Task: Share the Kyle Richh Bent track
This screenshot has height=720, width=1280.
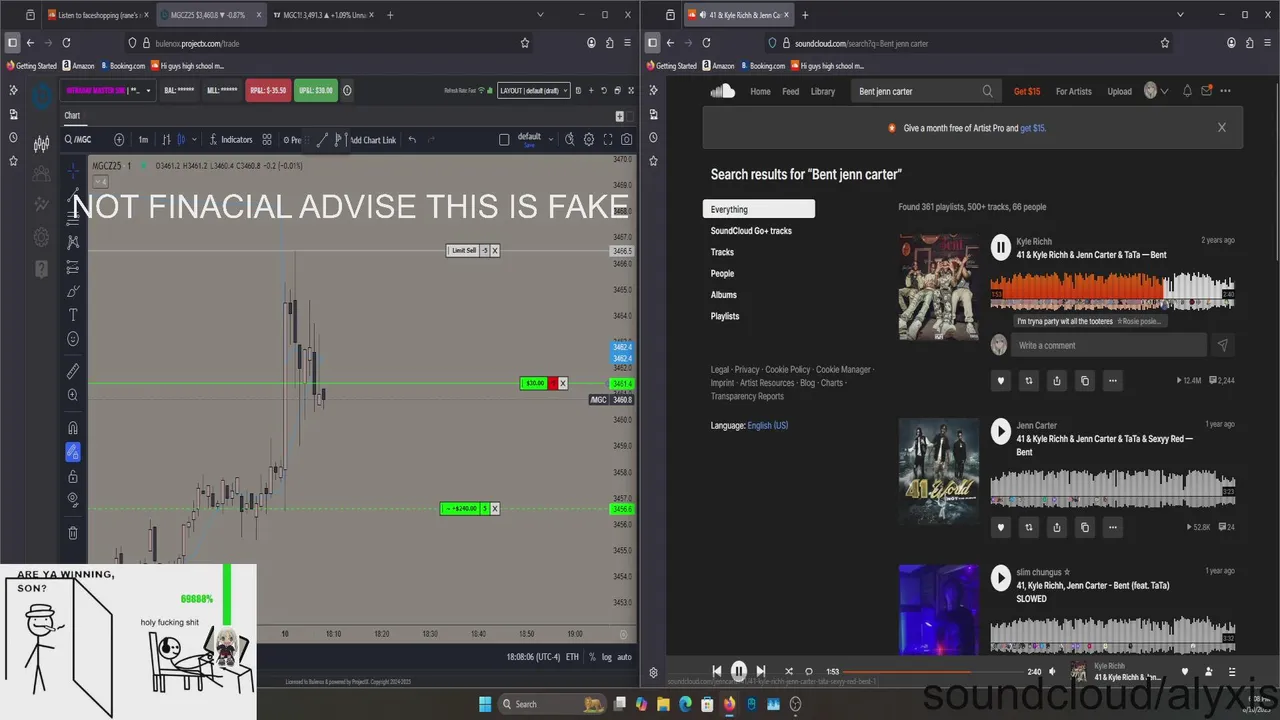Action: (1057, 381)
